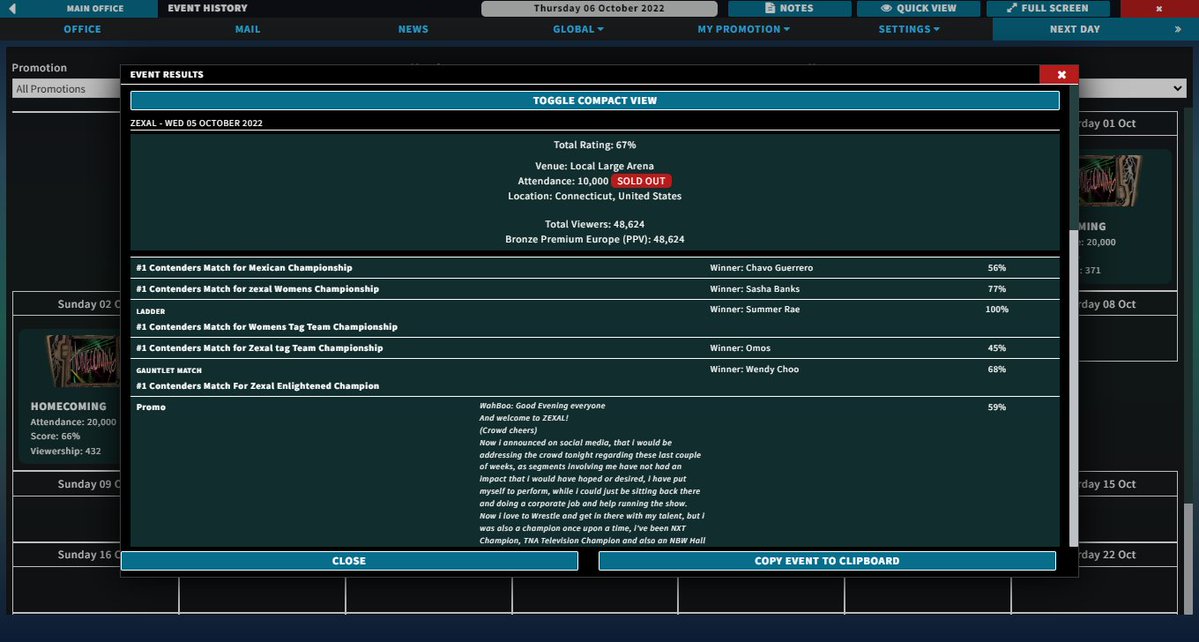Click Winner: Summer Rae
The height and width of the screenshot is (642, 1199).
click(754, 309)
